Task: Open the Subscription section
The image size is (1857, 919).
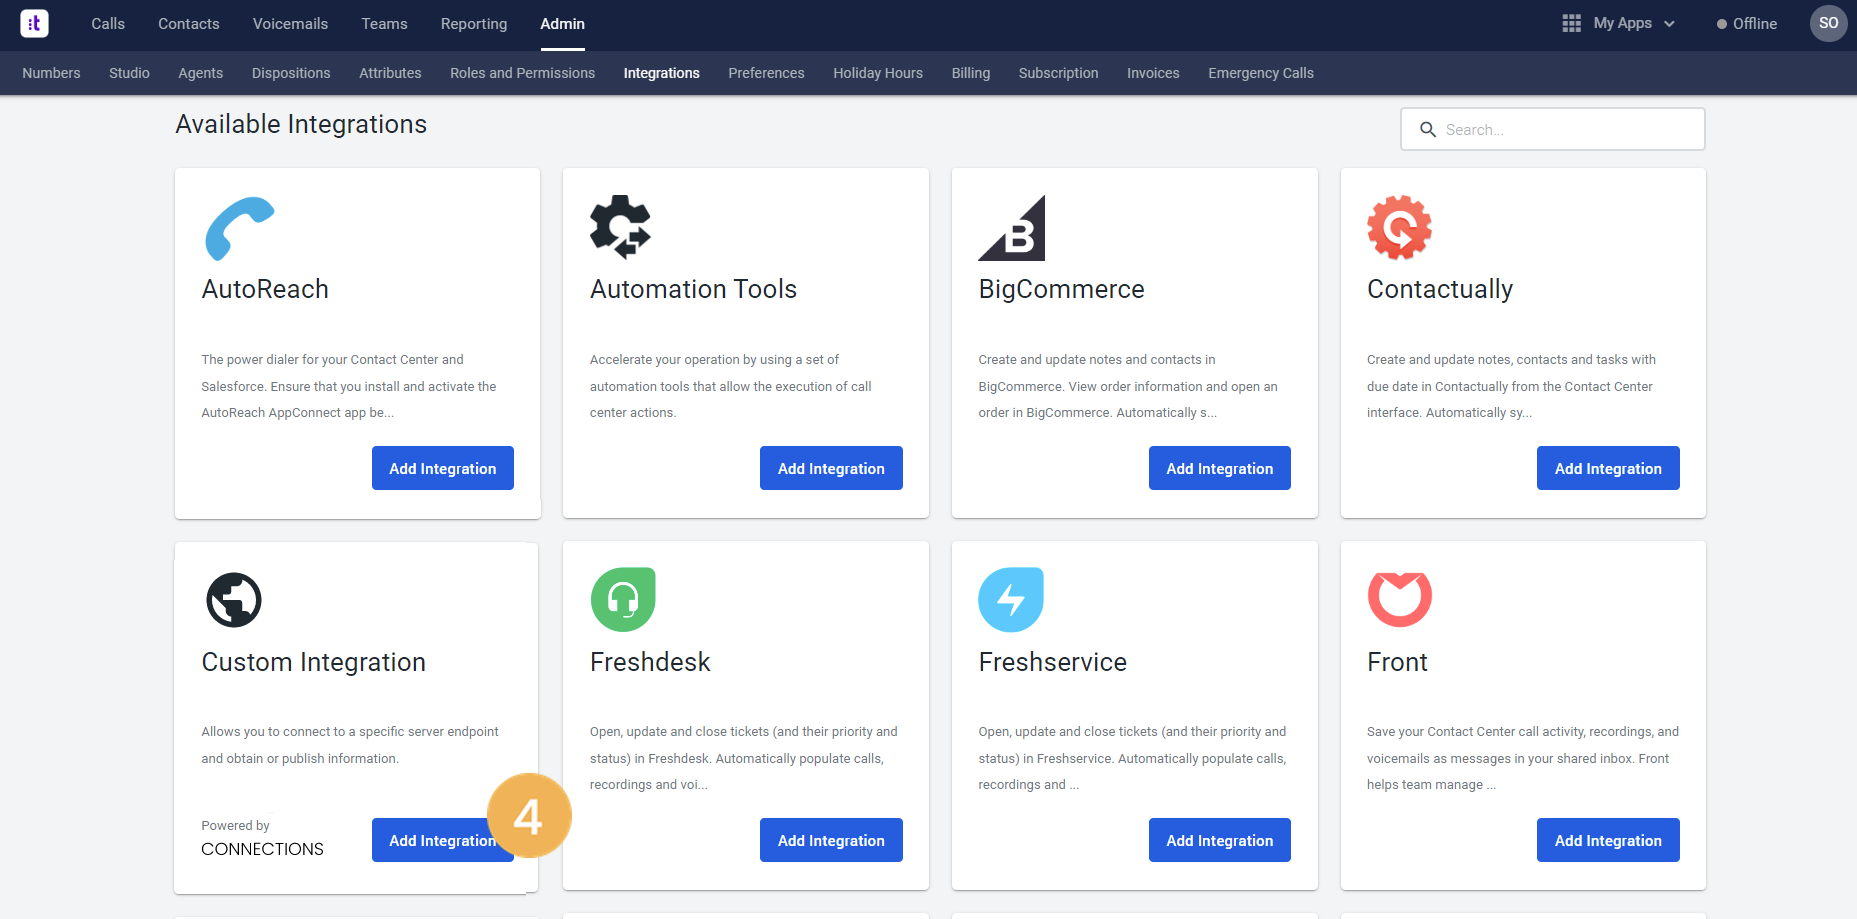Action: [1058, 73]
